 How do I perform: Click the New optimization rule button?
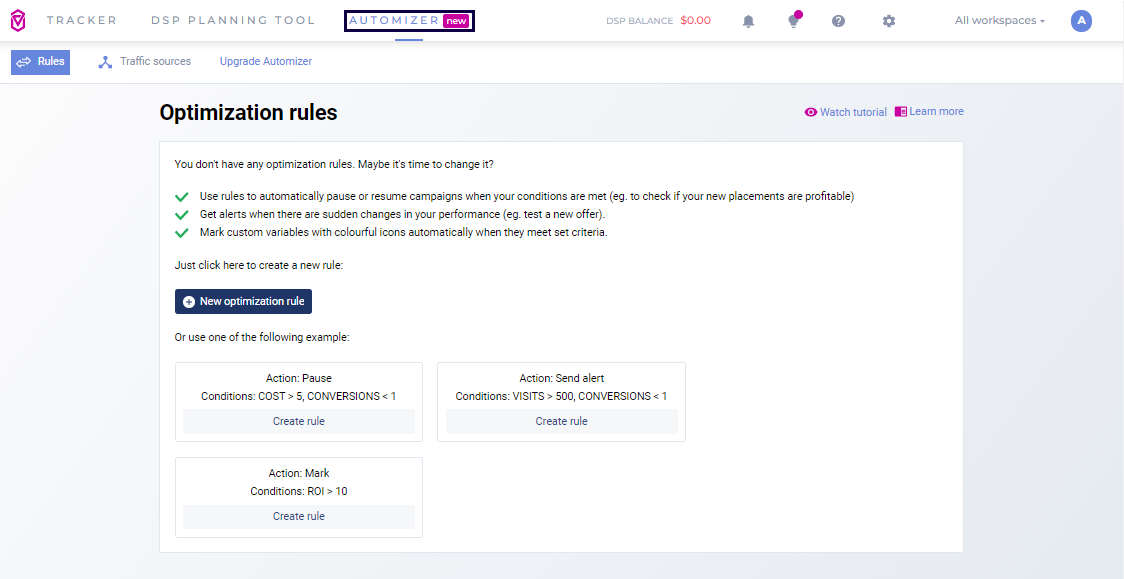(243, 301)
